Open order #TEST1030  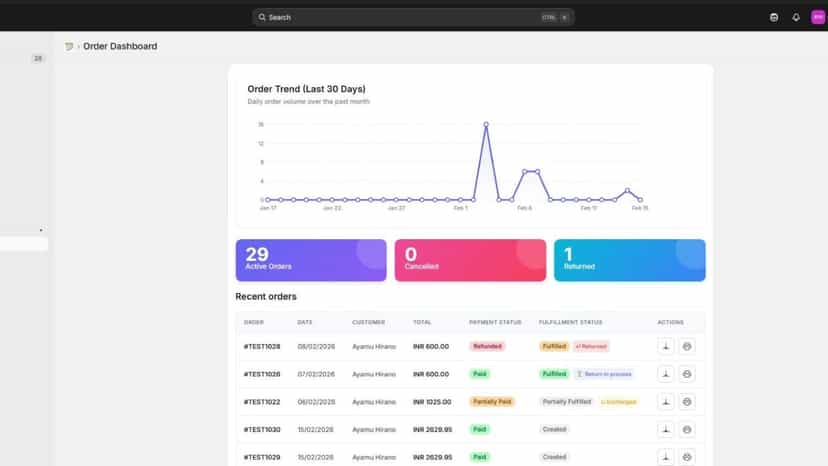tap(262, 430)
